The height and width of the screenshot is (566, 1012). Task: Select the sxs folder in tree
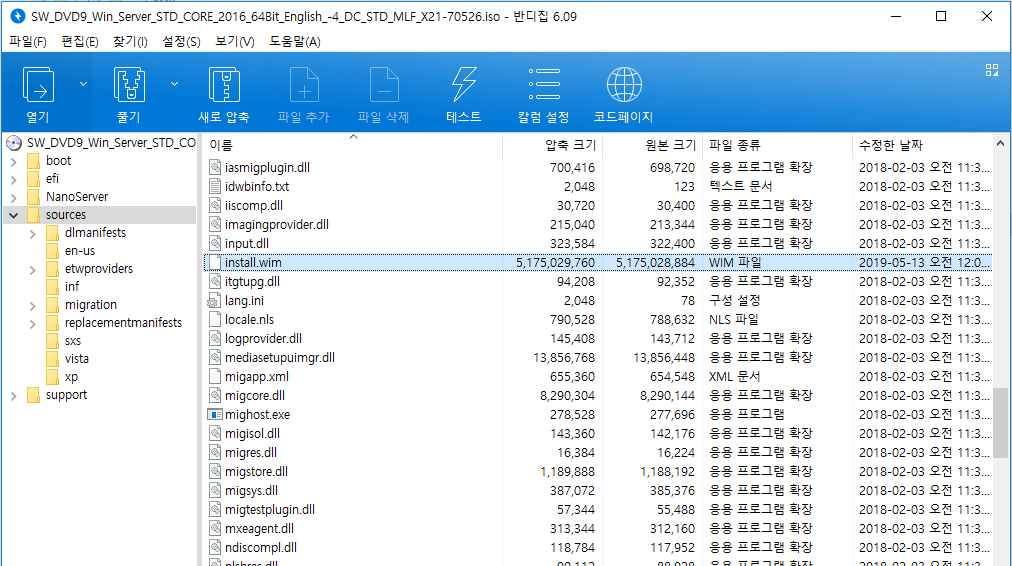pos(73,341)
